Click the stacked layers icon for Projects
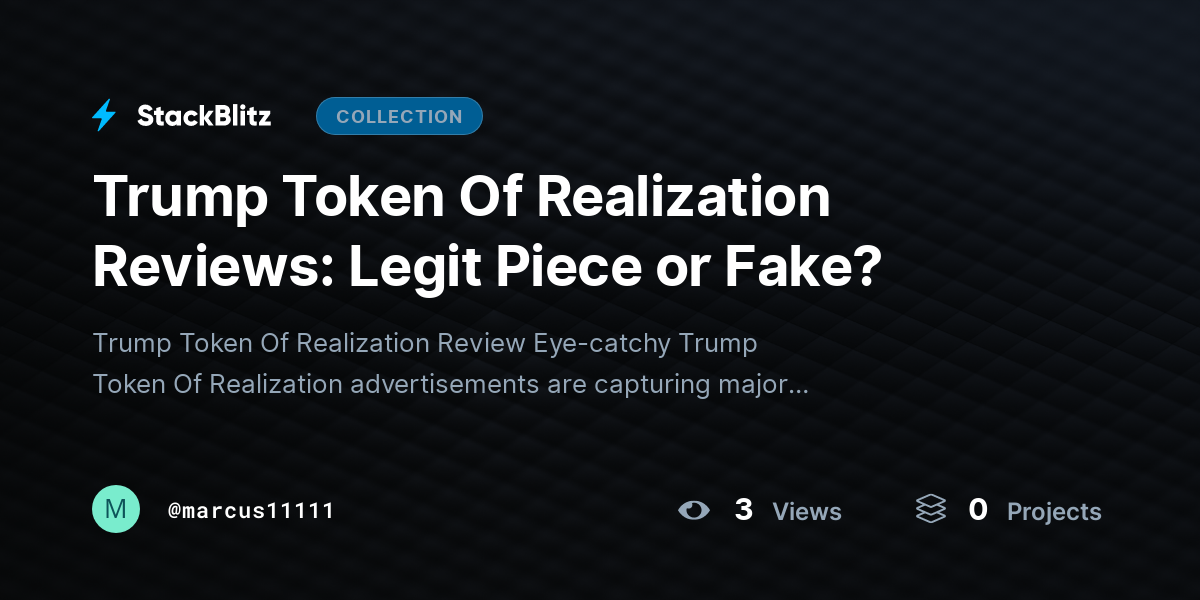The image size is (1200, 600). 931,510
